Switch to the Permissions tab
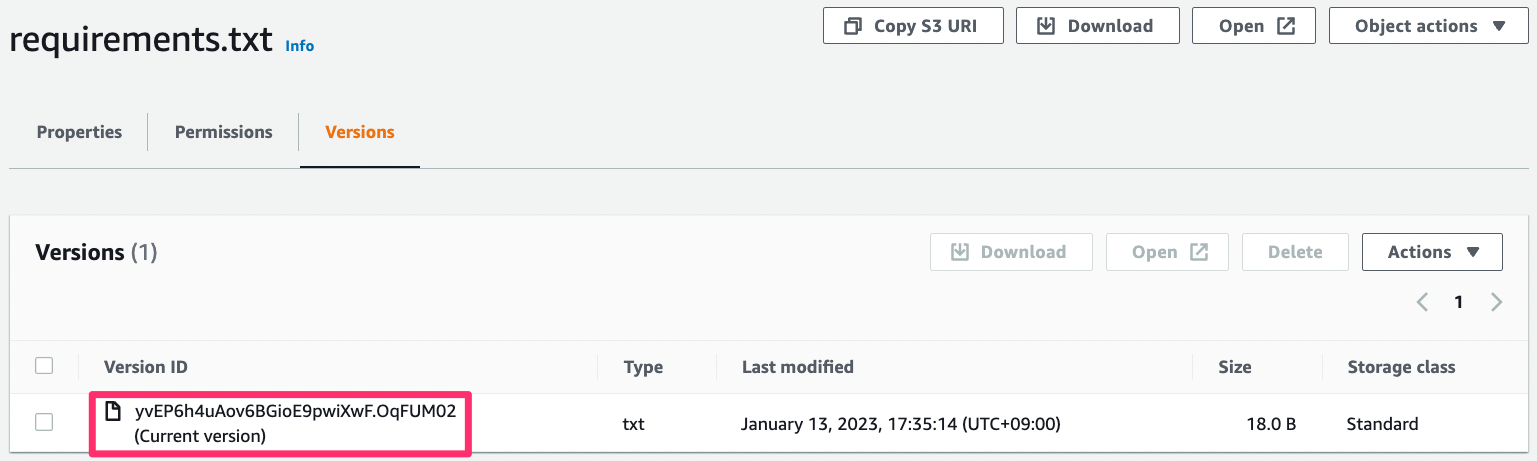 click(x=224, y=132)
